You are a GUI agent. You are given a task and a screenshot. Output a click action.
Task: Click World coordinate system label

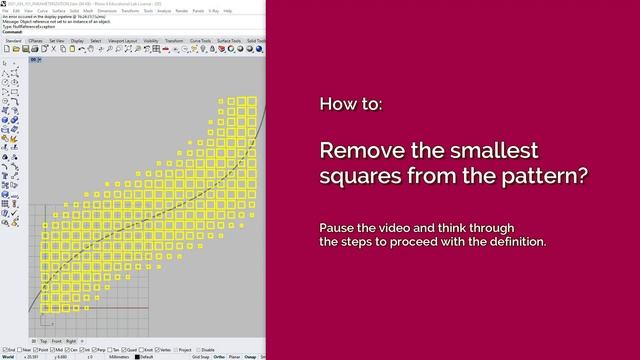8,357
